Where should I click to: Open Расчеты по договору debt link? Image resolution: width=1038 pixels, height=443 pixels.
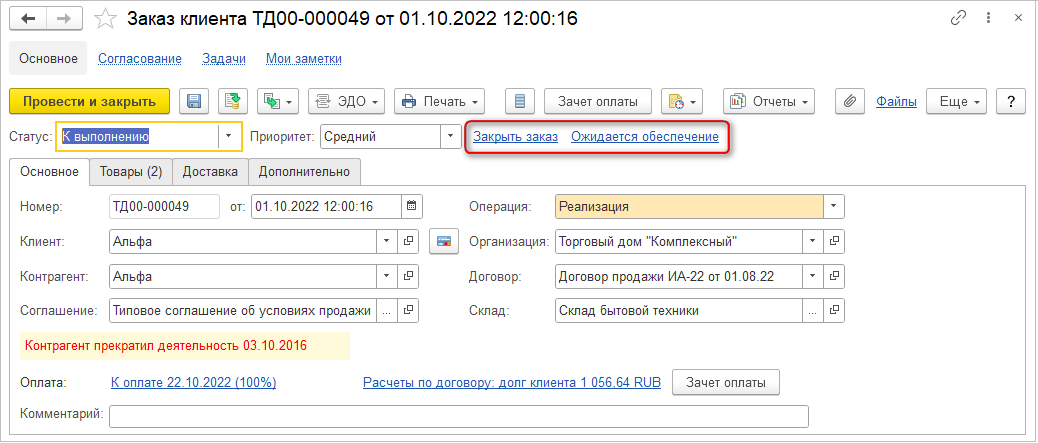point(512,383)
